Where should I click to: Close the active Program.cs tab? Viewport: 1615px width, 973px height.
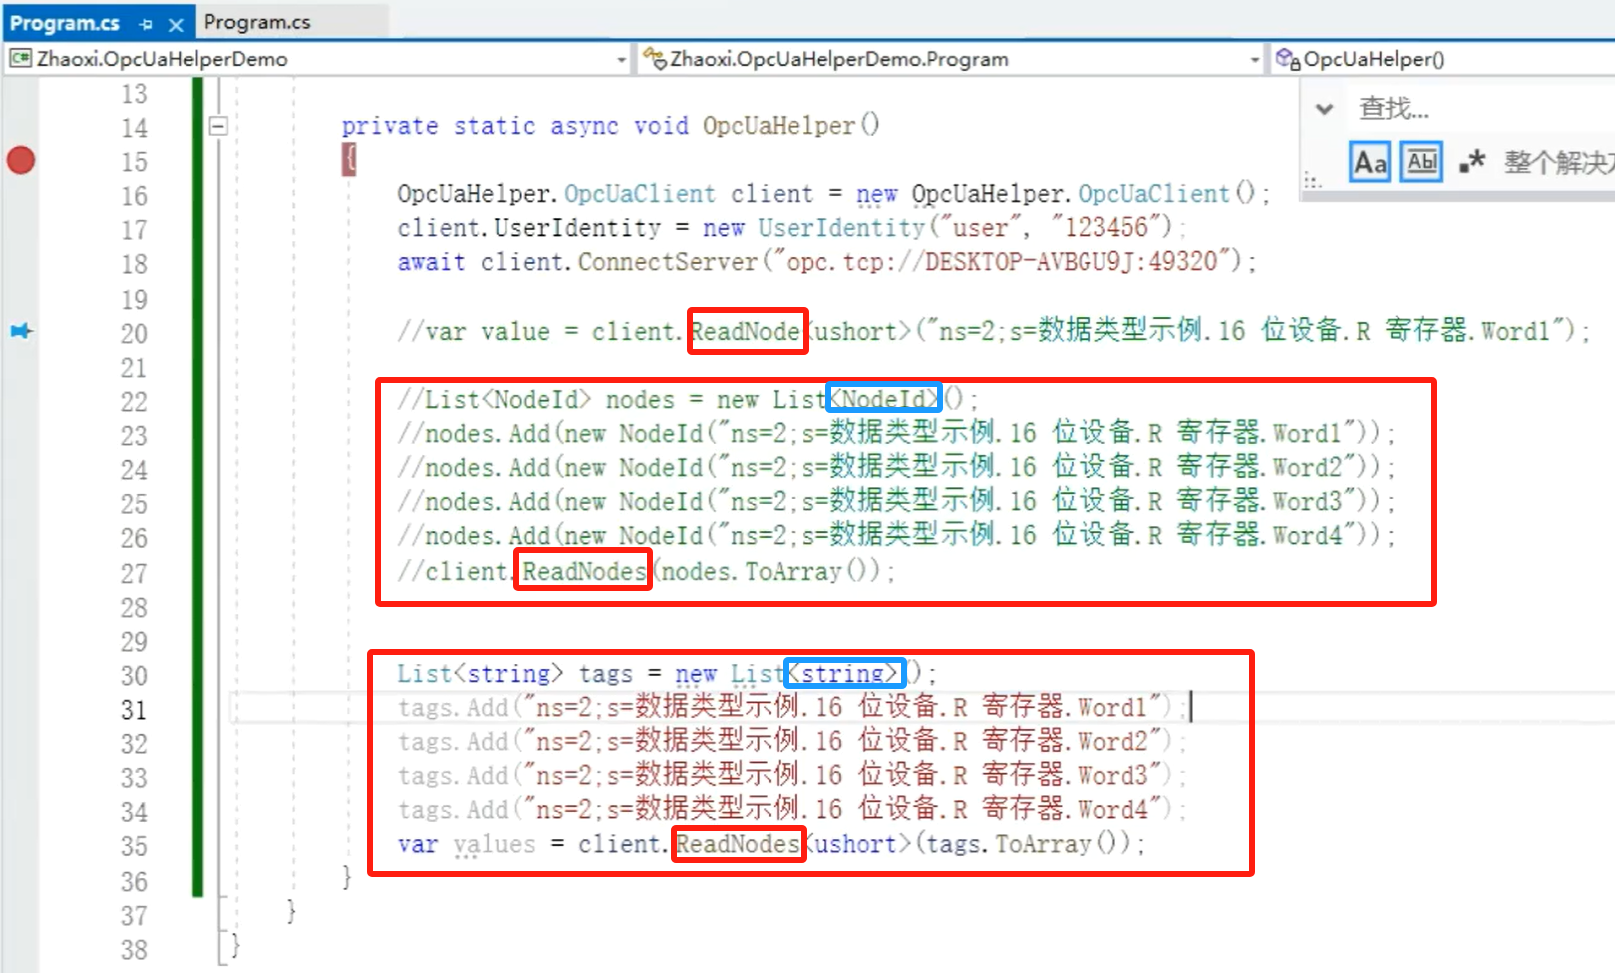[x=176, y=23]
